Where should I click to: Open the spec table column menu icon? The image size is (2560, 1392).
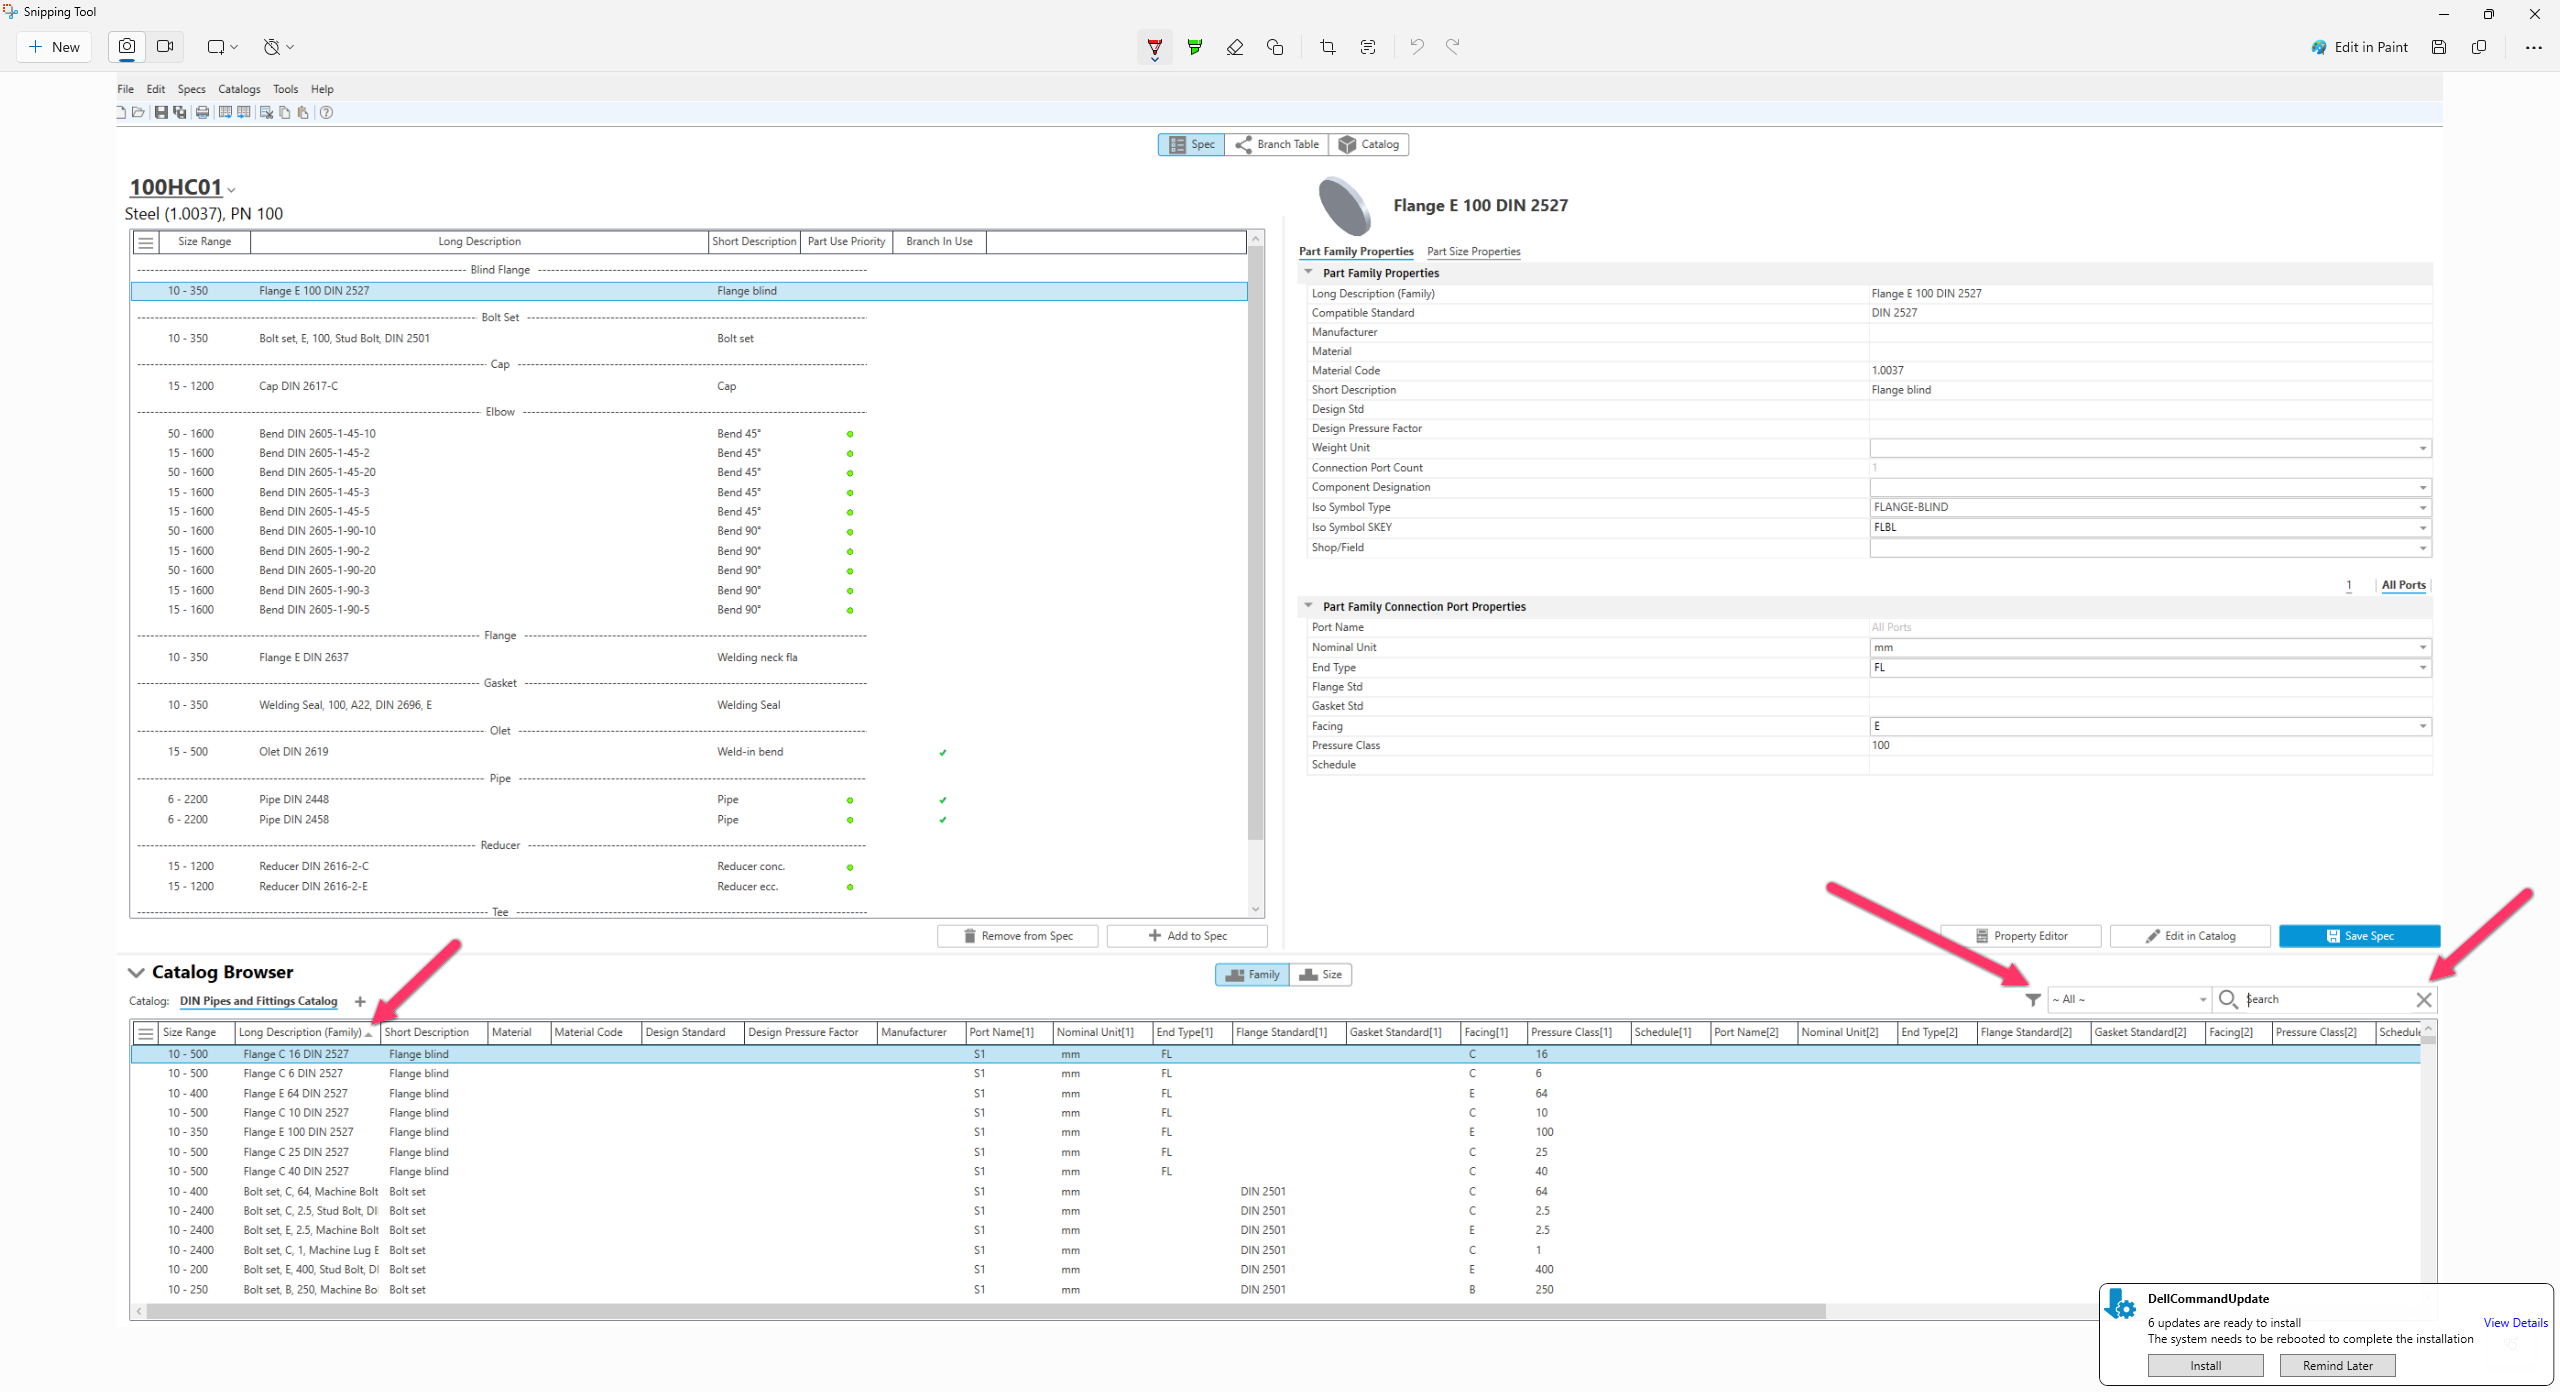pos(146,242)
